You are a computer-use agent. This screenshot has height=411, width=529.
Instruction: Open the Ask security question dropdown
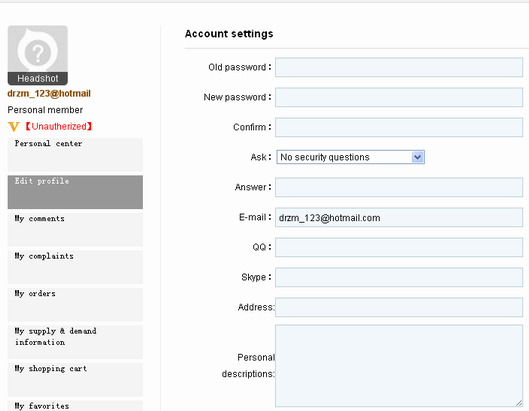(x=350, y=157)
